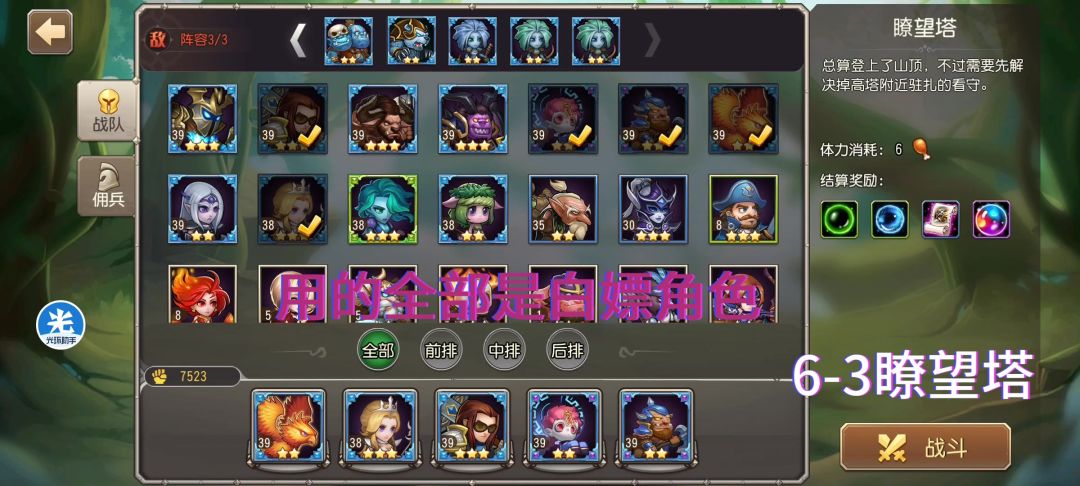Uncheck the blonde crowned princess hero
The width and height of the screenshot is (1080, 486).
293,209
